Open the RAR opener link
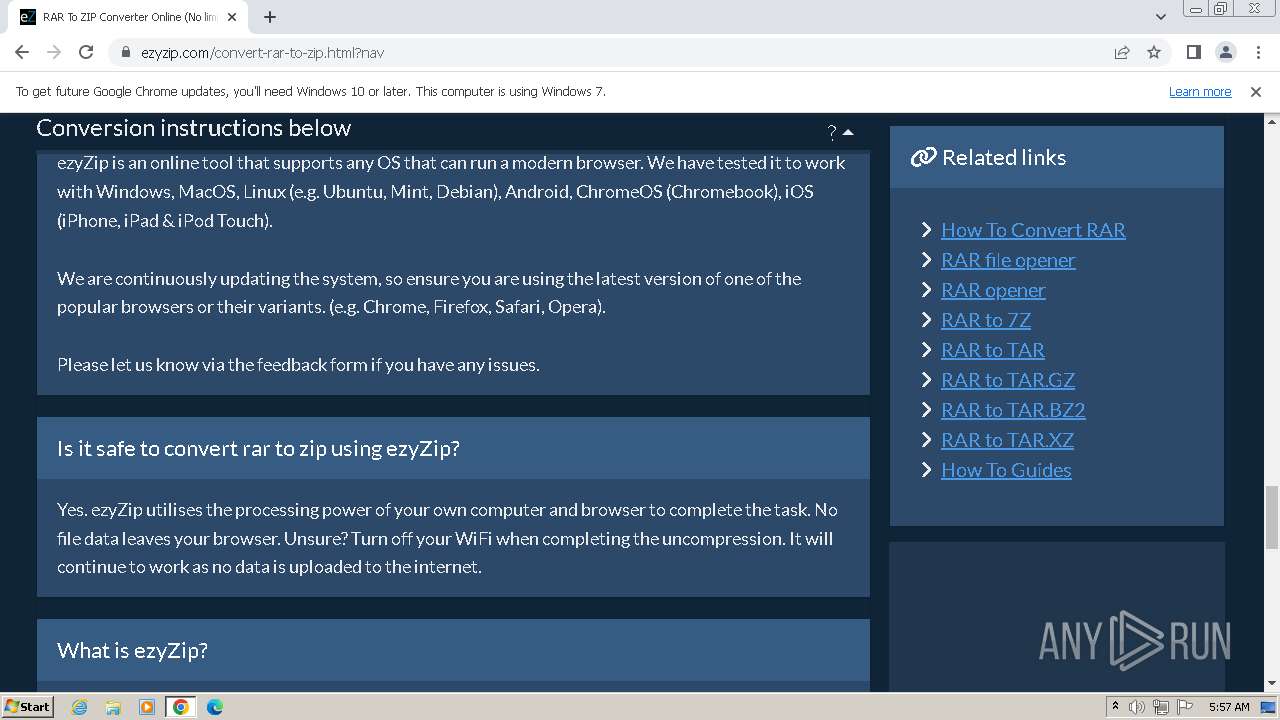1280x720 pixels. pyautogui.click(x=993, y=290)
